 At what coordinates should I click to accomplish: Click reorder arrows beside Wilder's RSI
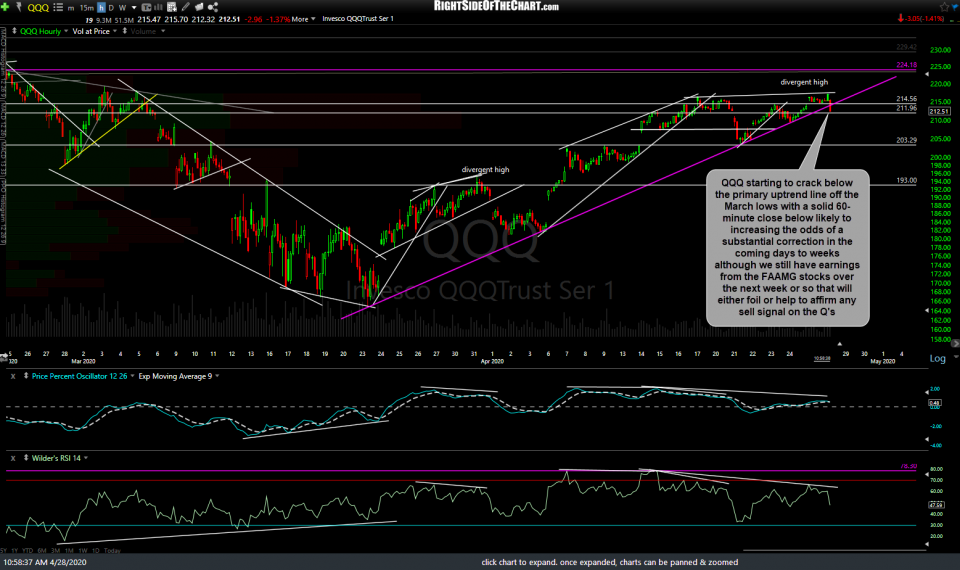(x=26, y=458)
